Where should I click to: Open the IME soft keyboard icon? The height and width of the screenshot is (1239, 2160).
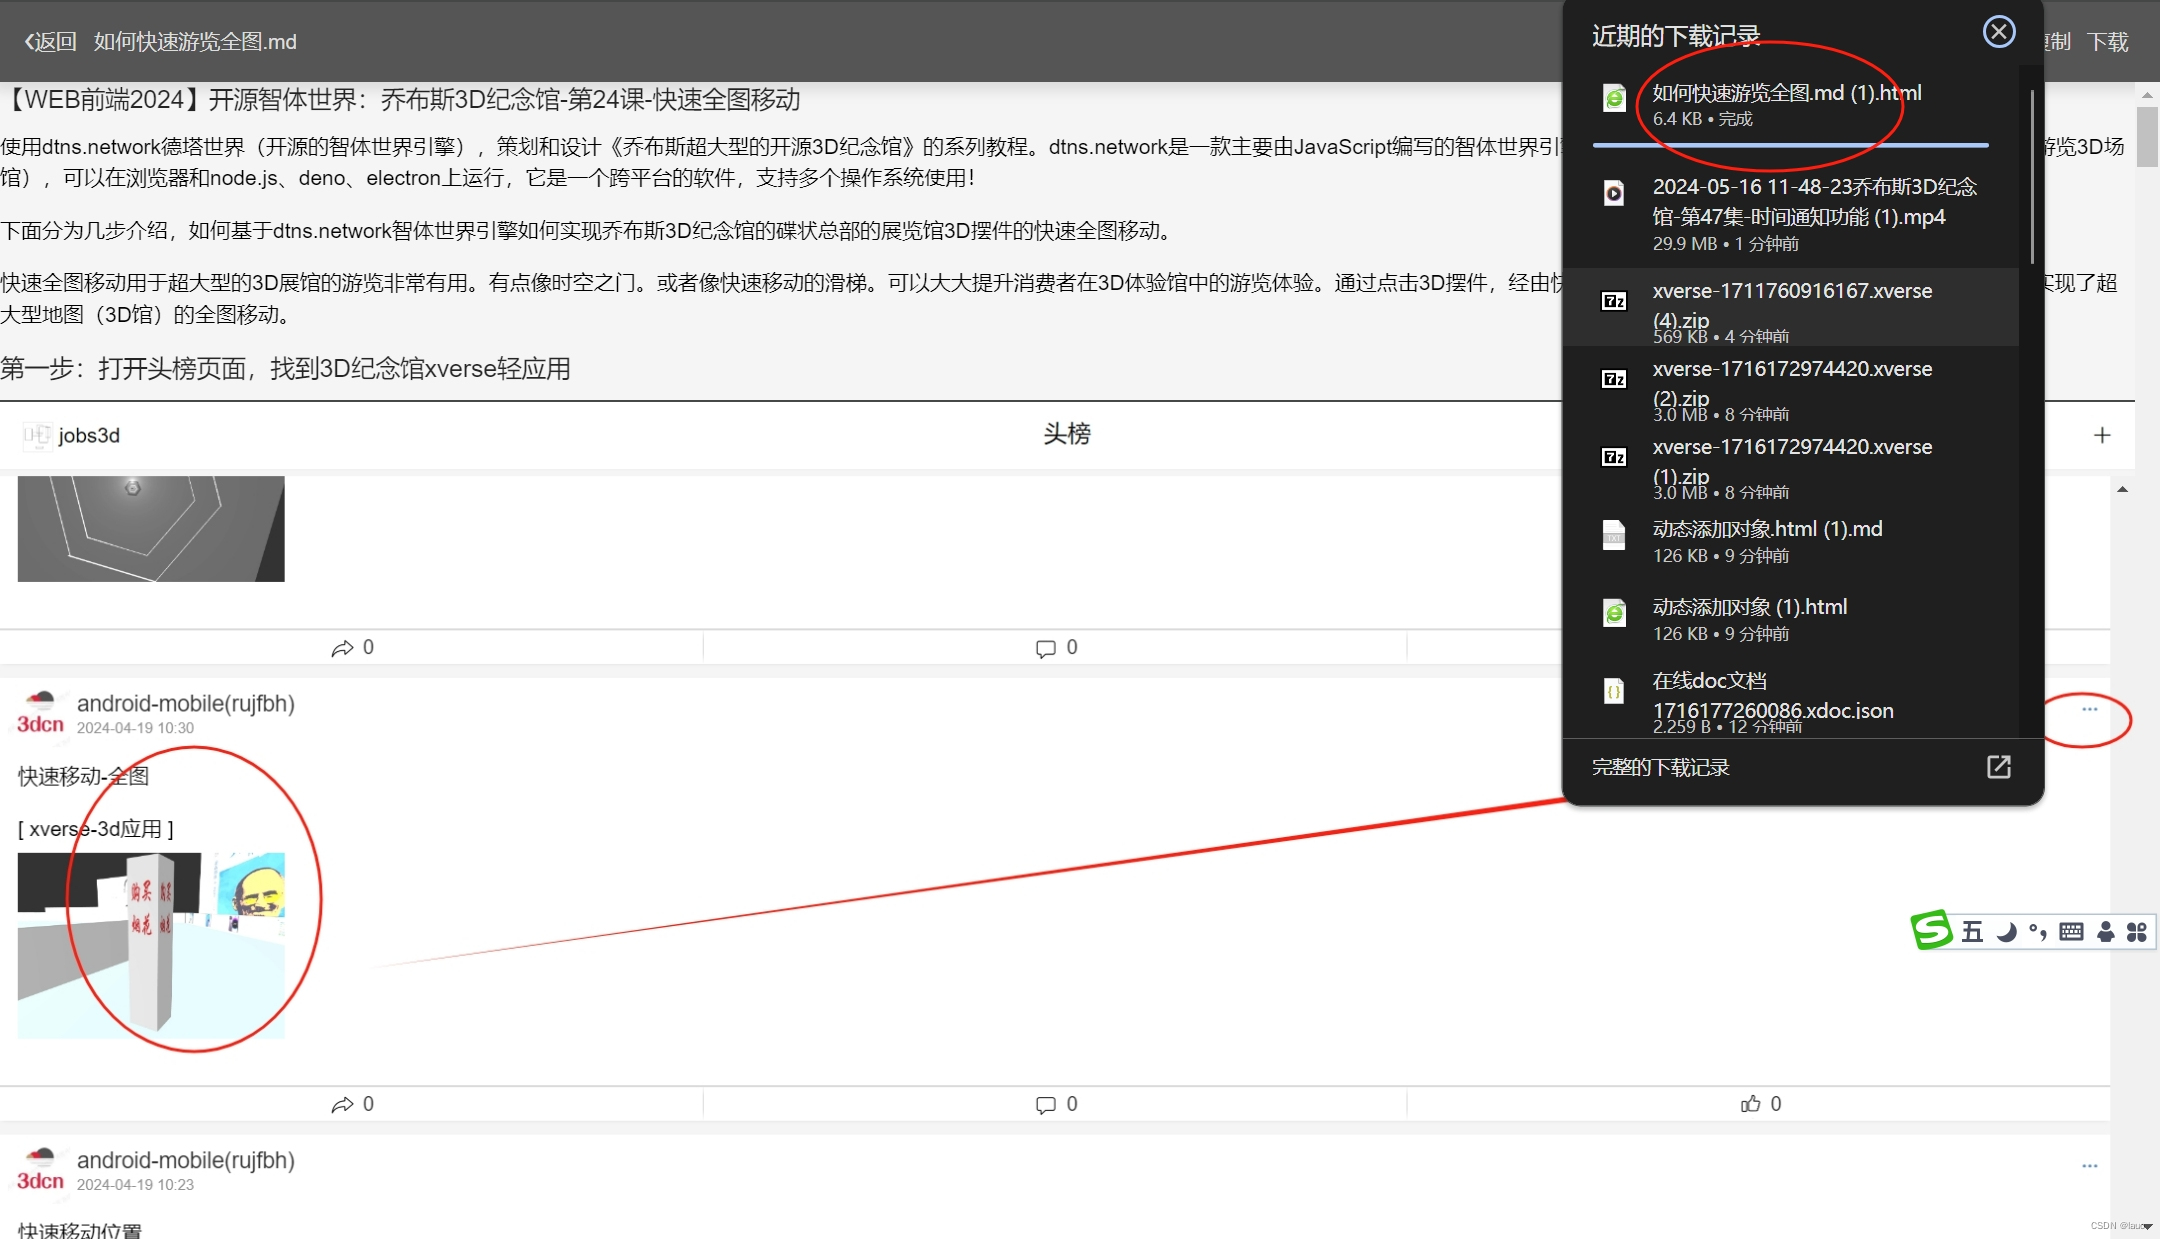pos(2072,932)
